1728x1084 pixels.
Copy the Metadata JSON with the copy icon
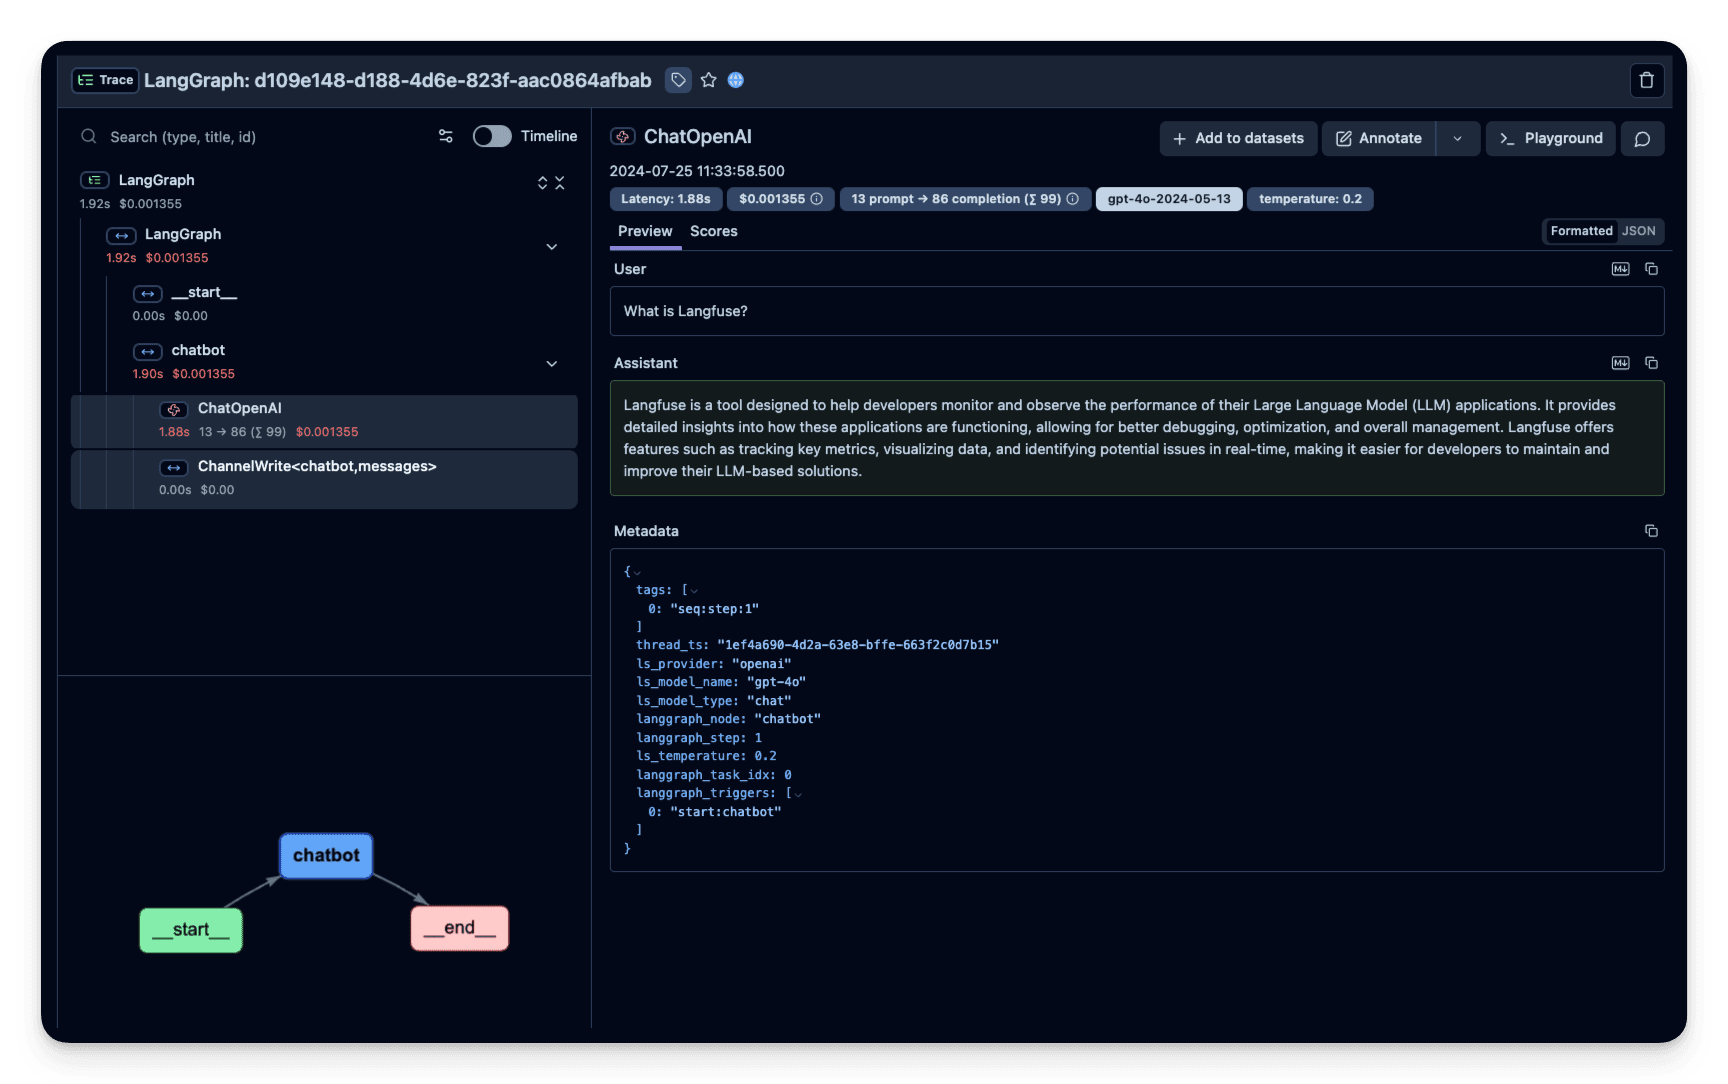click(1651, 531)
